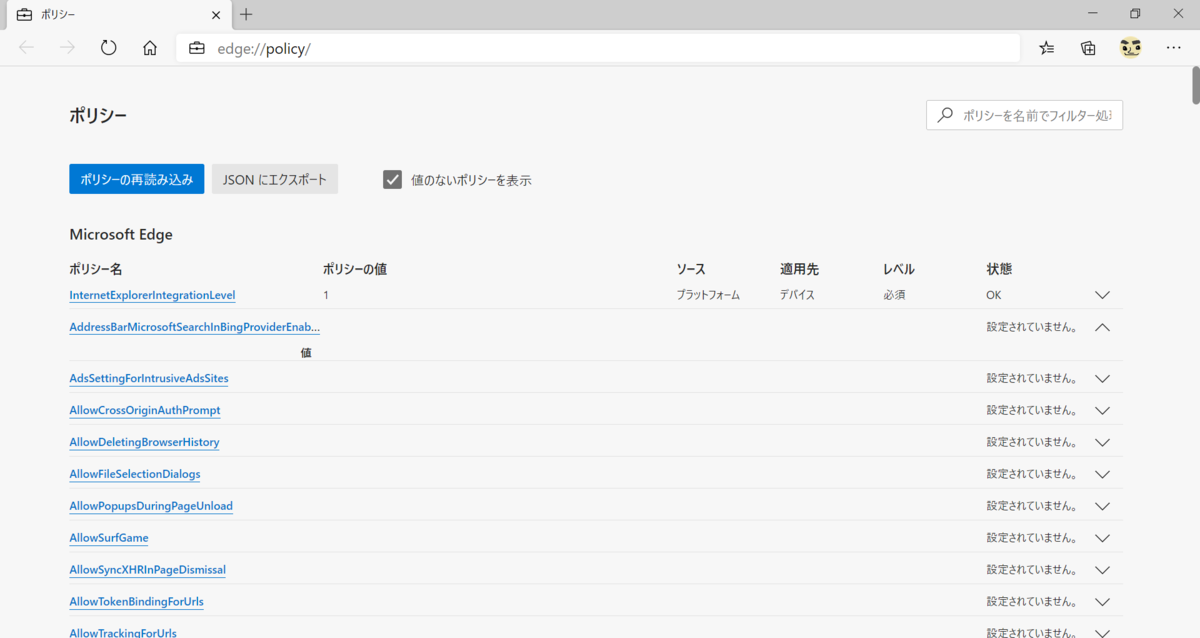
Task: Reload the page with refresh icon
Action: (x=109, y=48)
